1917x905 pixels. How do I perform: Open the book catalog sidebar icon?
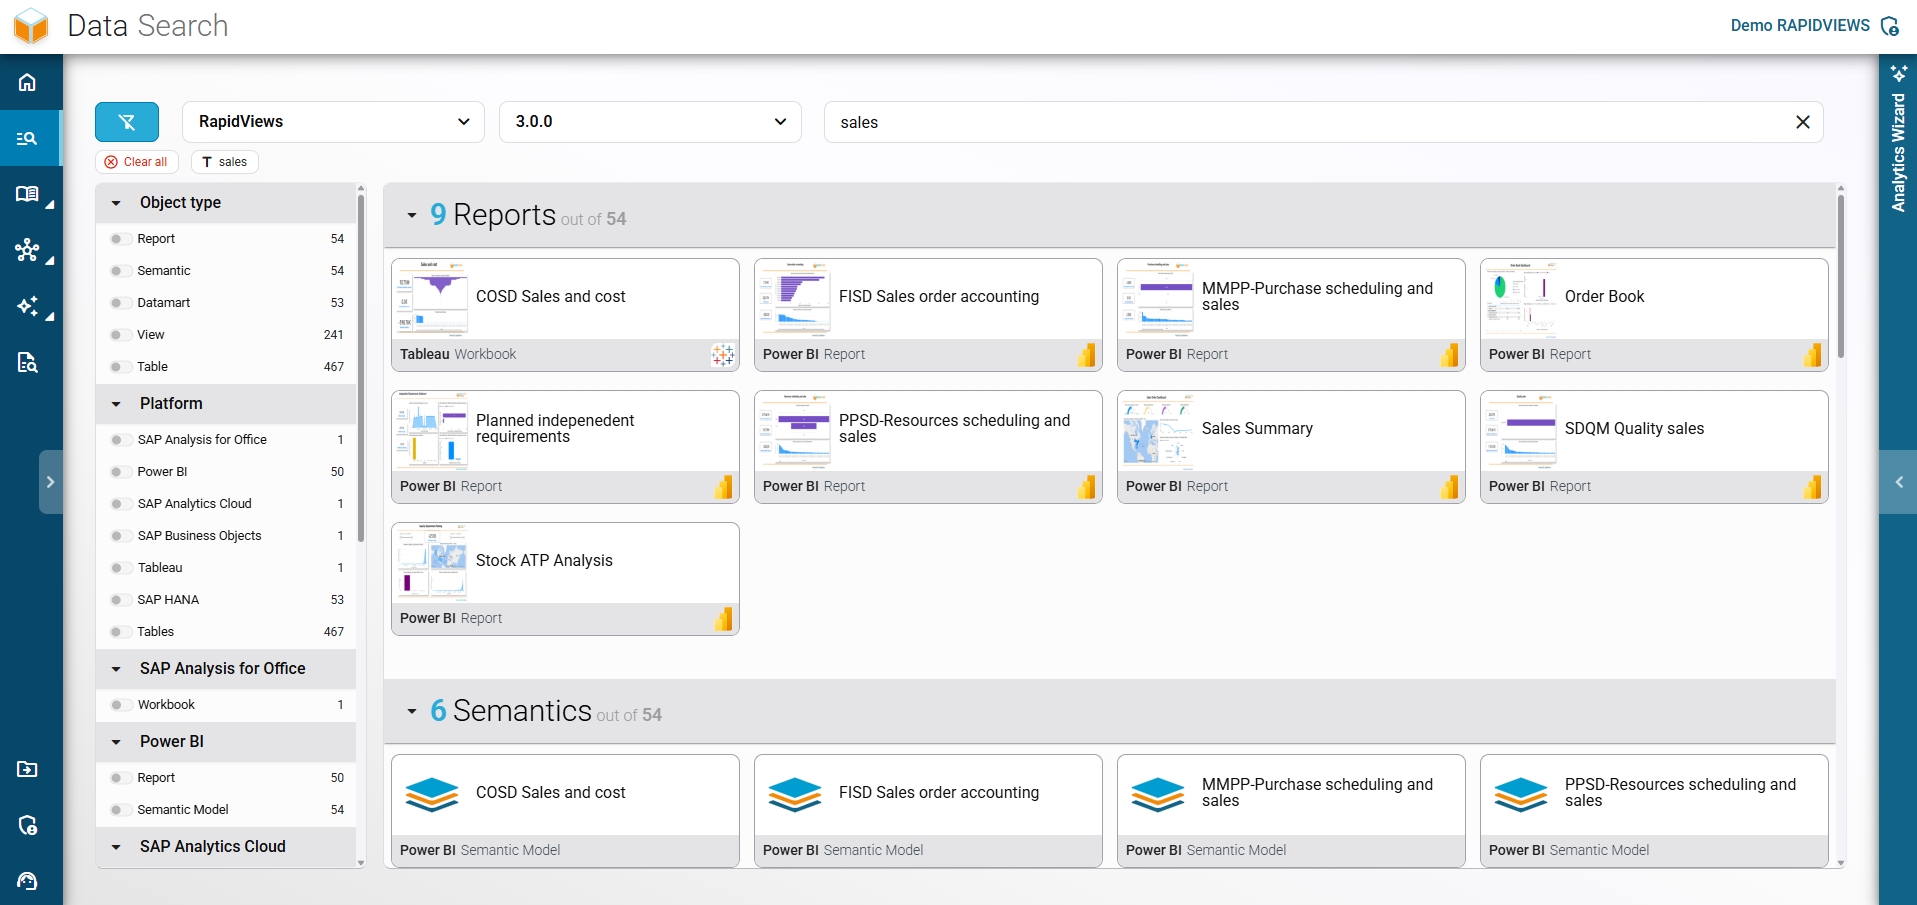click(x=27, y=194)
